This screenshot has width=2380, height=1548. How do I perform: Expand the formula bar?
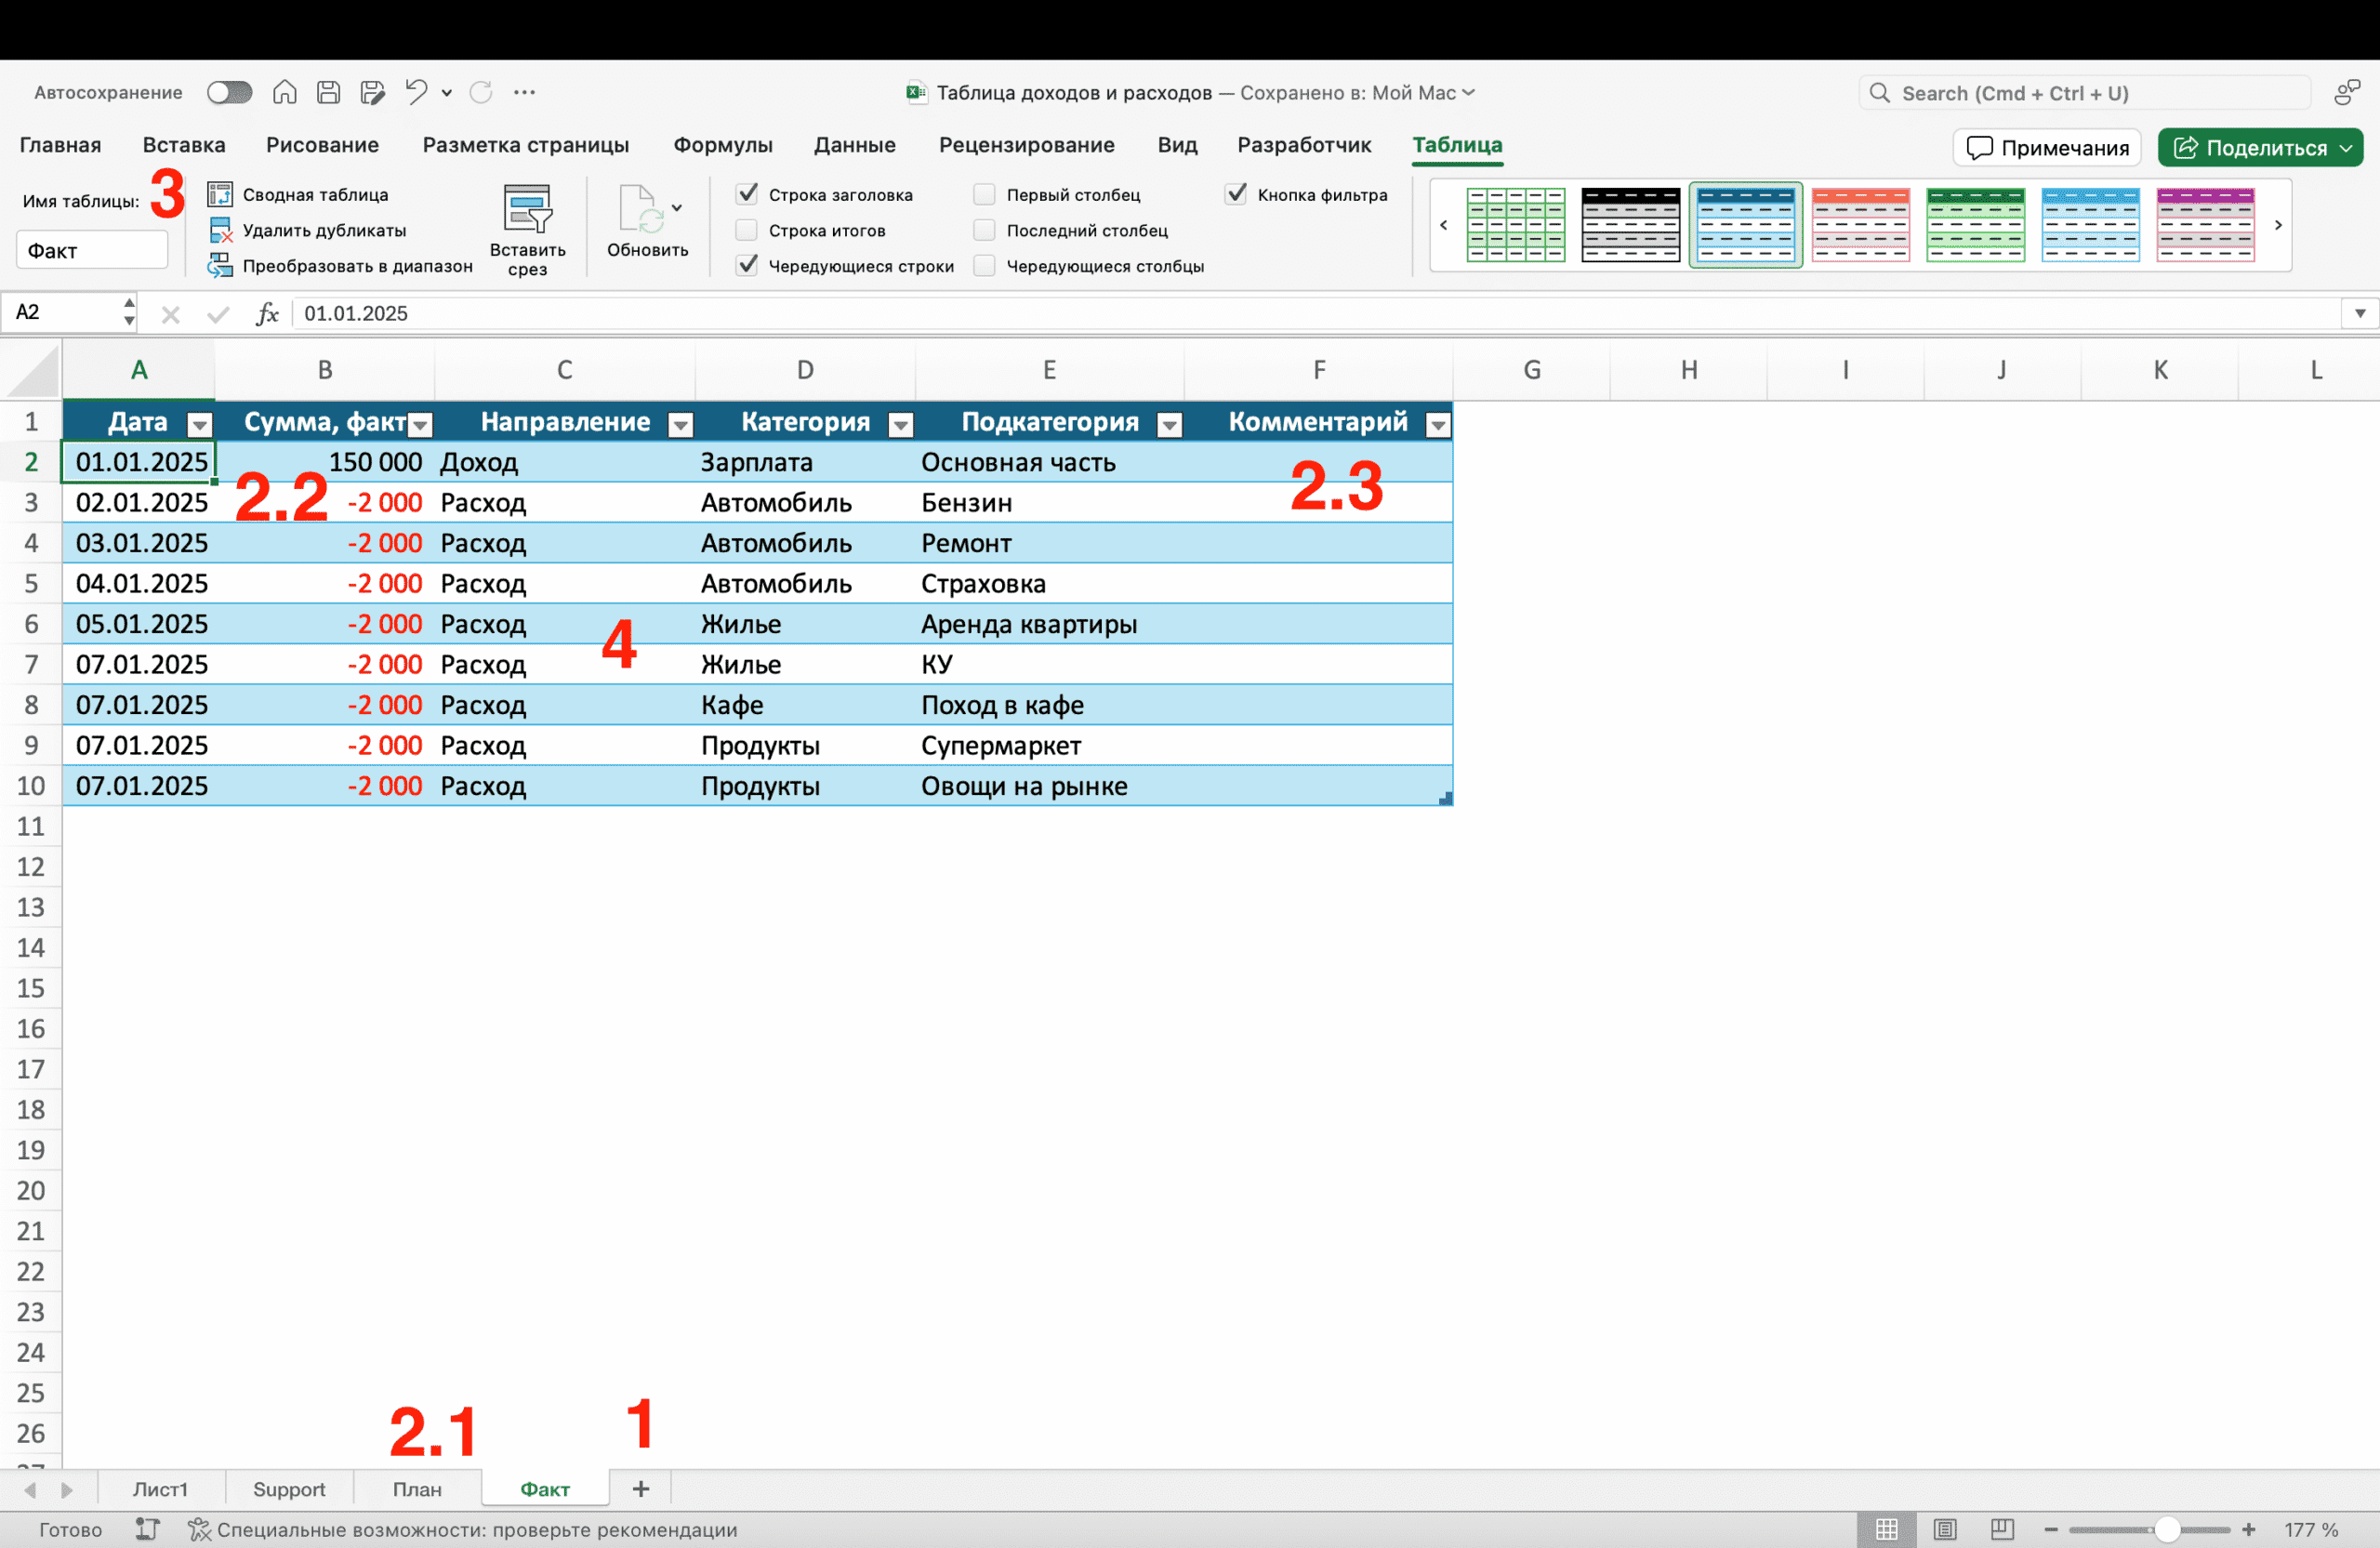(x=2360, y=313)
